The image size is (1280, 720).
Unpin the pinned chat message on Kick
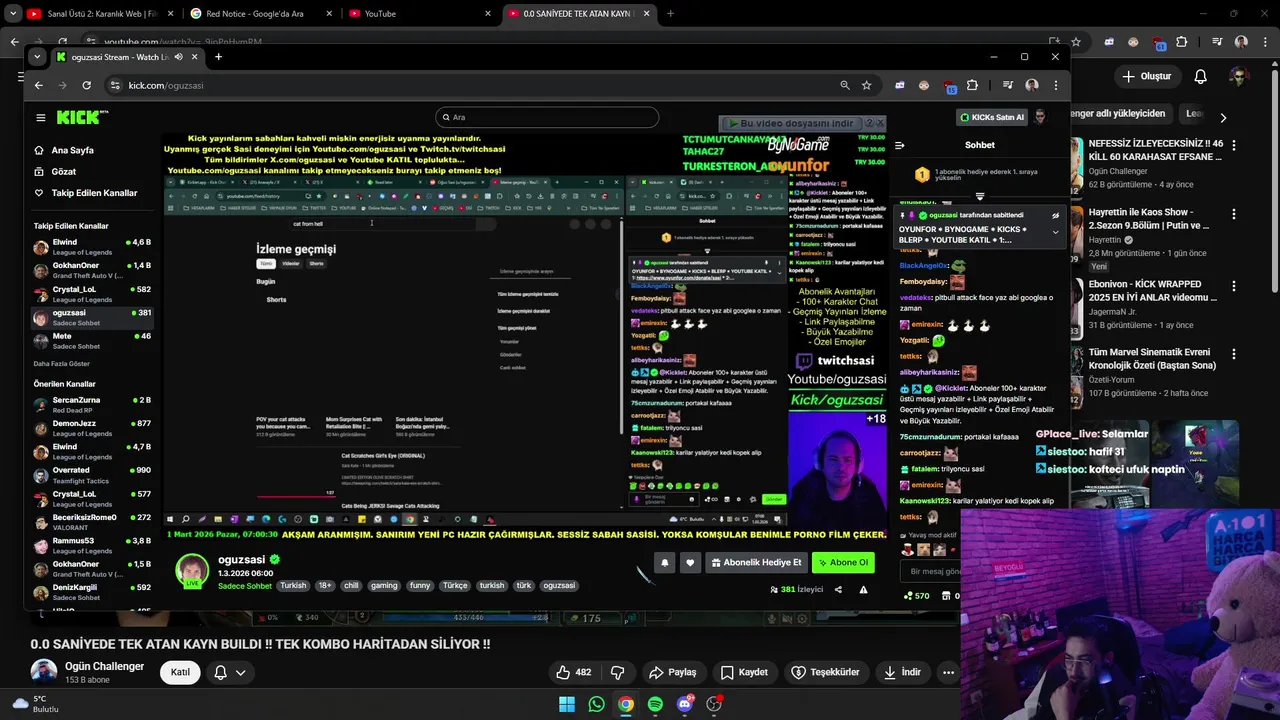[x=1055, y=215]
